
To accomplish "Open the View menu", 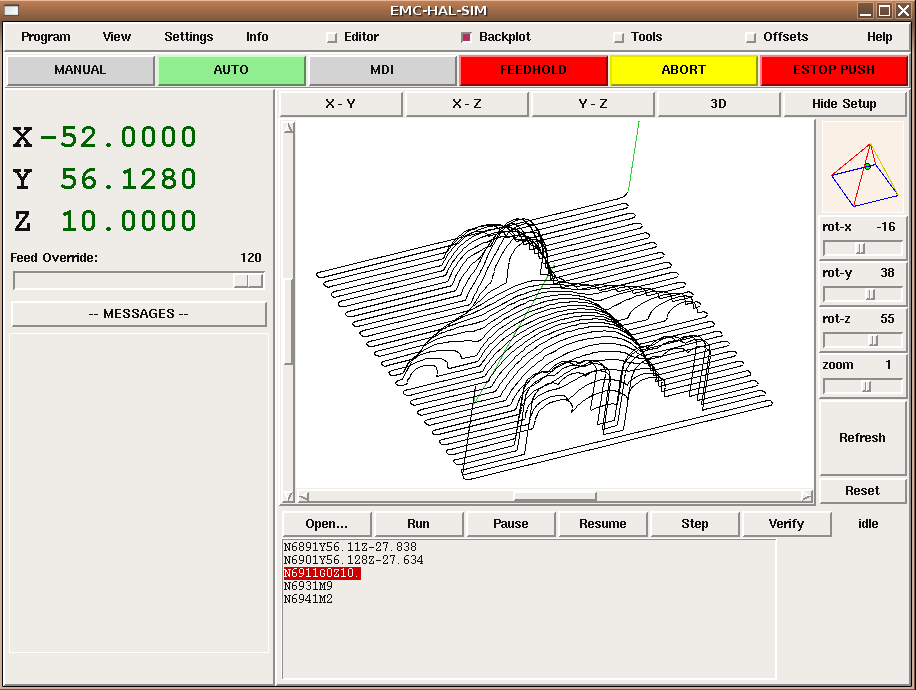I will pyautogui.click(x=117, y=37).
